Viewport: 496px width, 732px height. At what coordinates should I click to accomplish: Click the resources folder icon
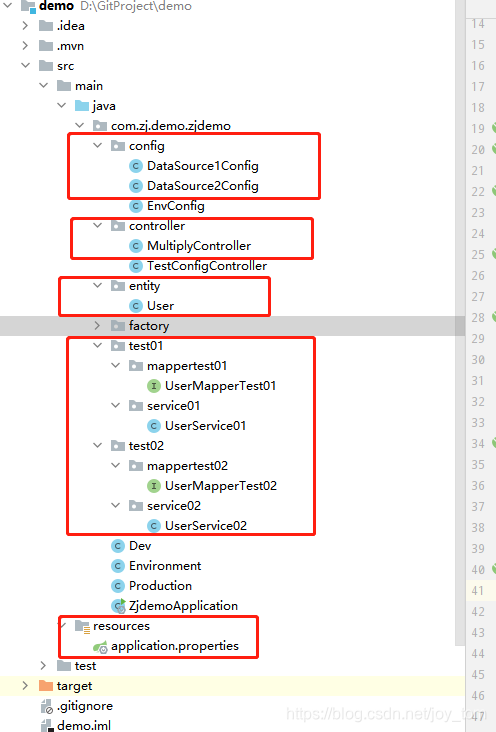(x=82, y=626)
